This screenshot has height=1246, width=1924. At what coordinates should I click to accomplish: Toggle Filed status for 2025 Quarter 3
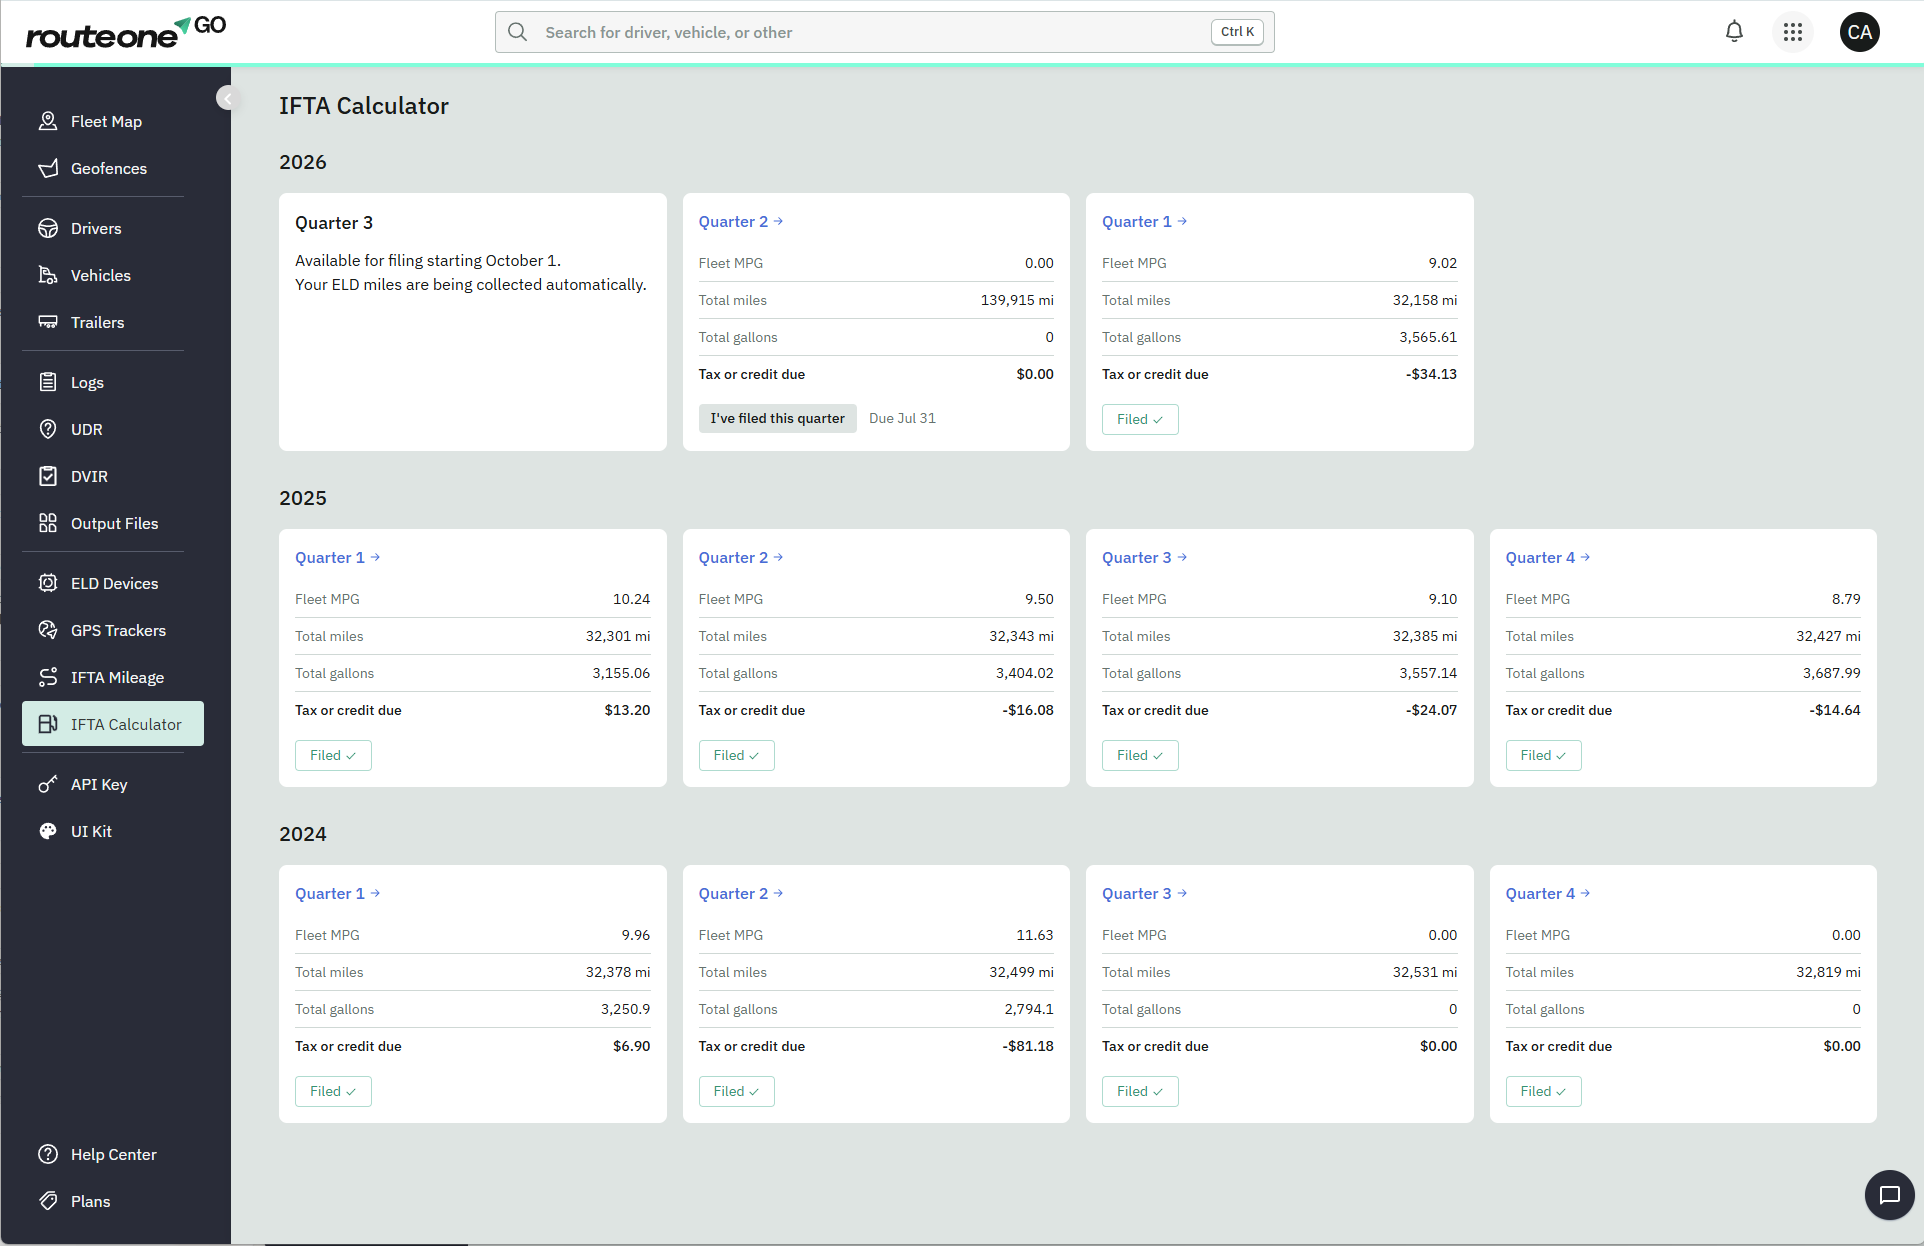pyautogui.click(x=1140, y=755)
